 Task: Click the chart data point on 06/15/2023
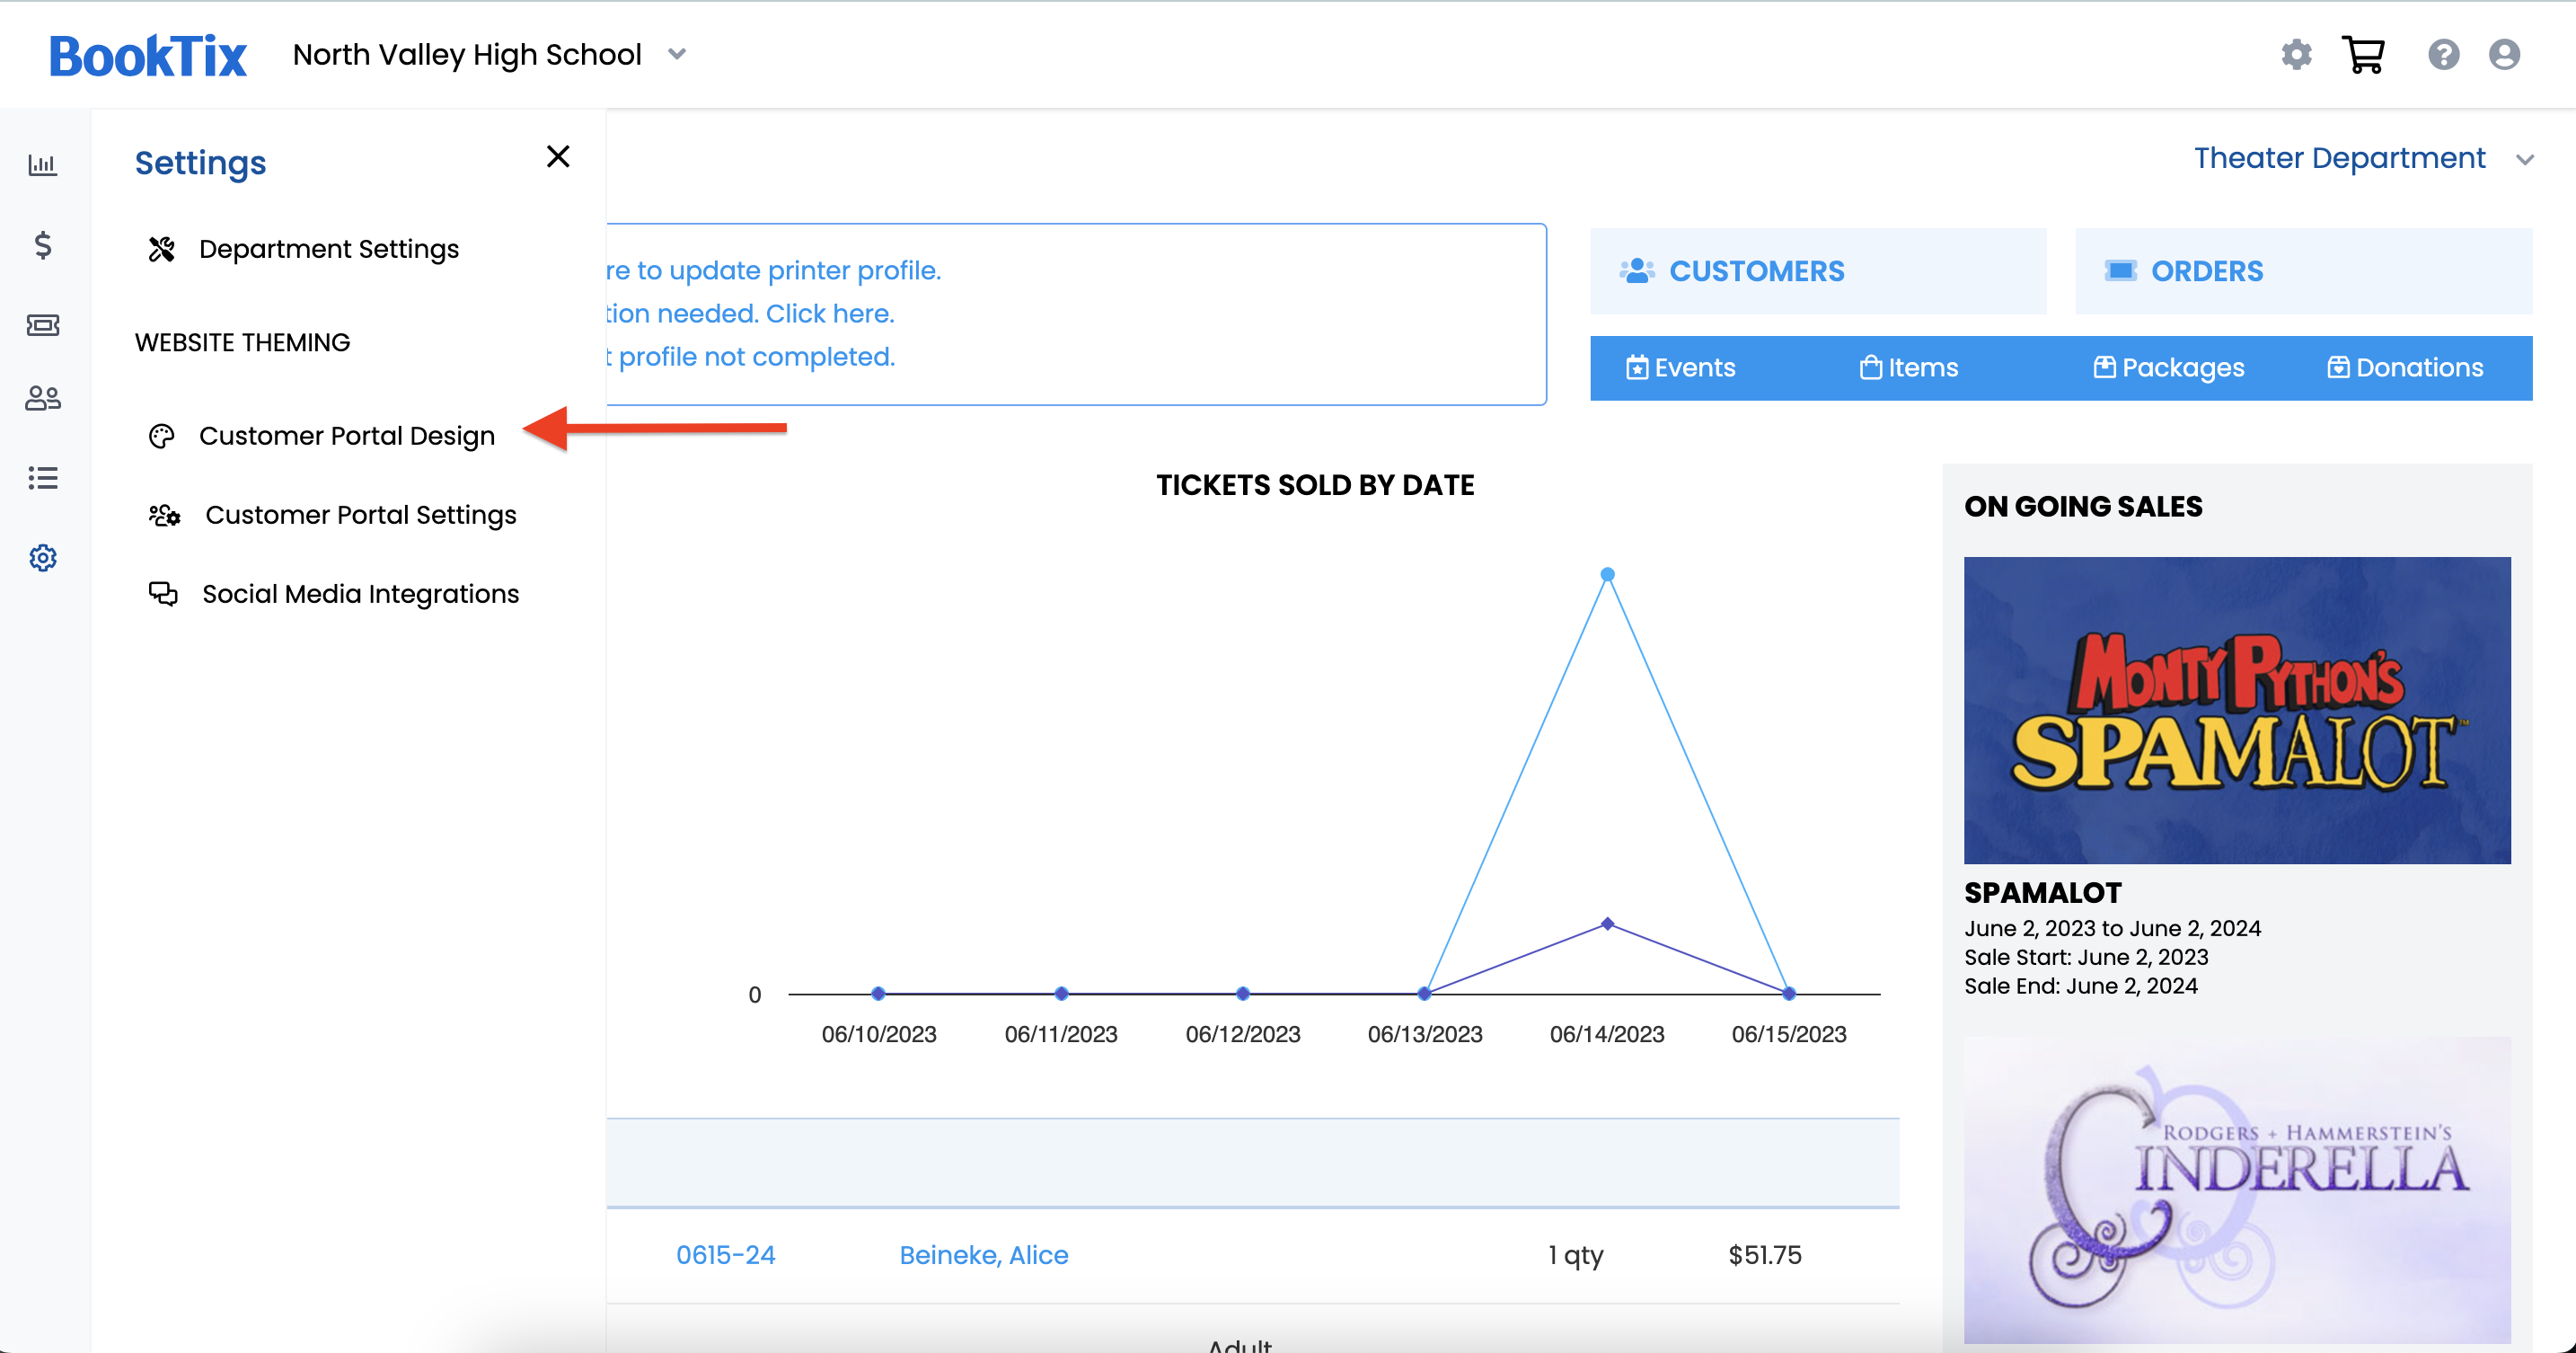tap(1789, 994)
